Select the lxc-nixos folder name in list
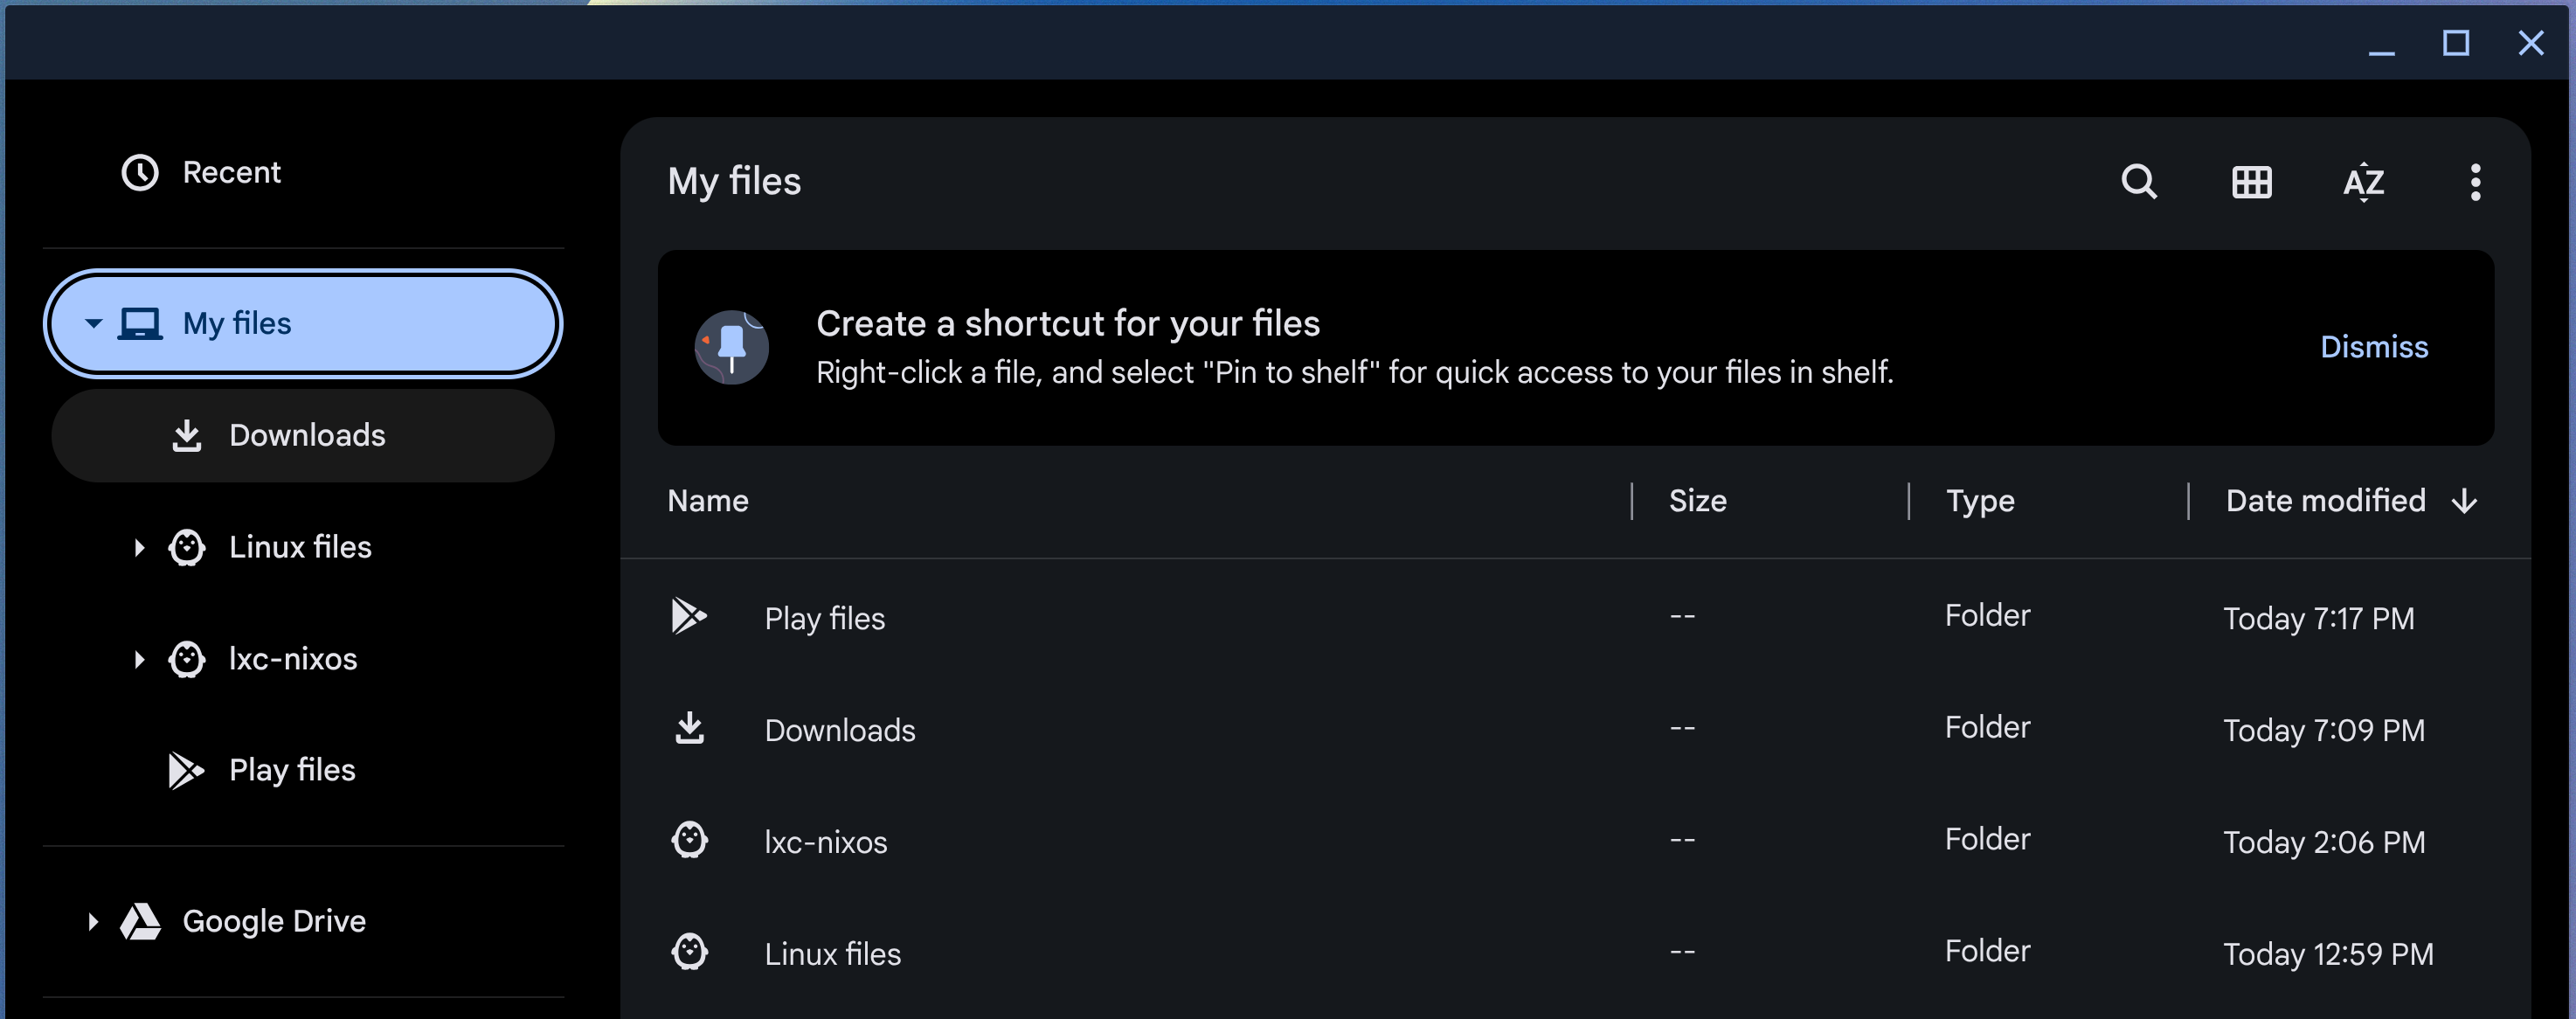 click(826, 843)
